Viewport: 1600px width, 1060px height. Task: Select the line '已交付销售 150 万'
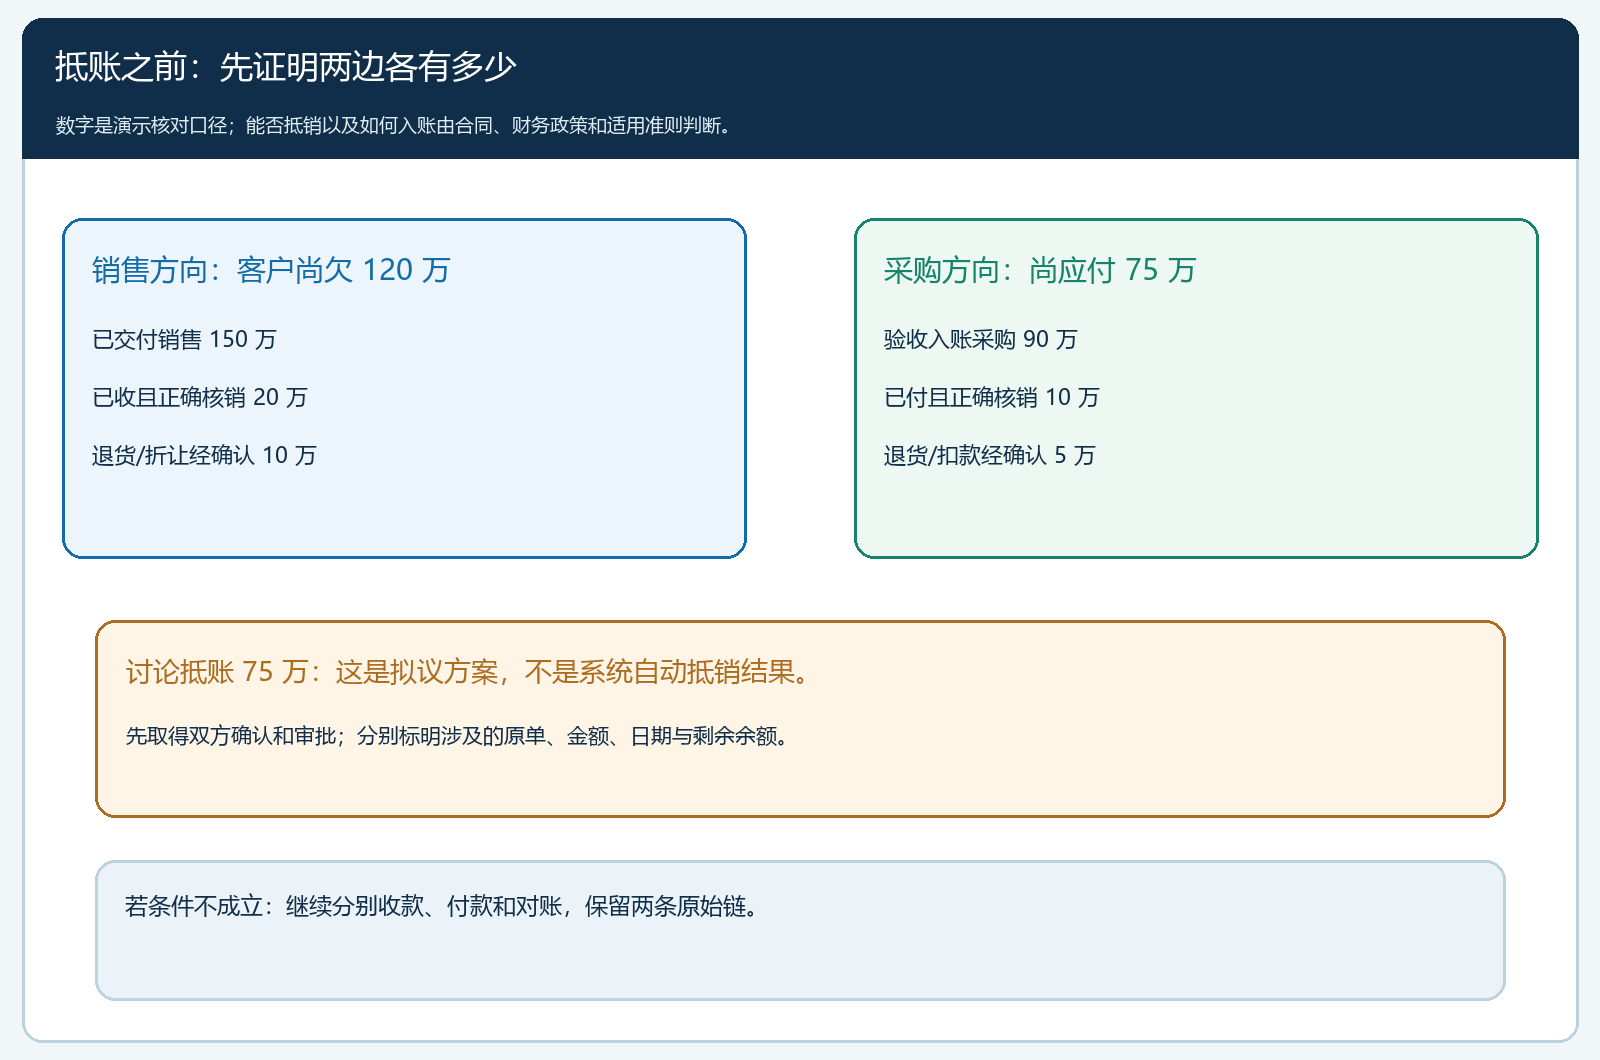click(184, 340)
